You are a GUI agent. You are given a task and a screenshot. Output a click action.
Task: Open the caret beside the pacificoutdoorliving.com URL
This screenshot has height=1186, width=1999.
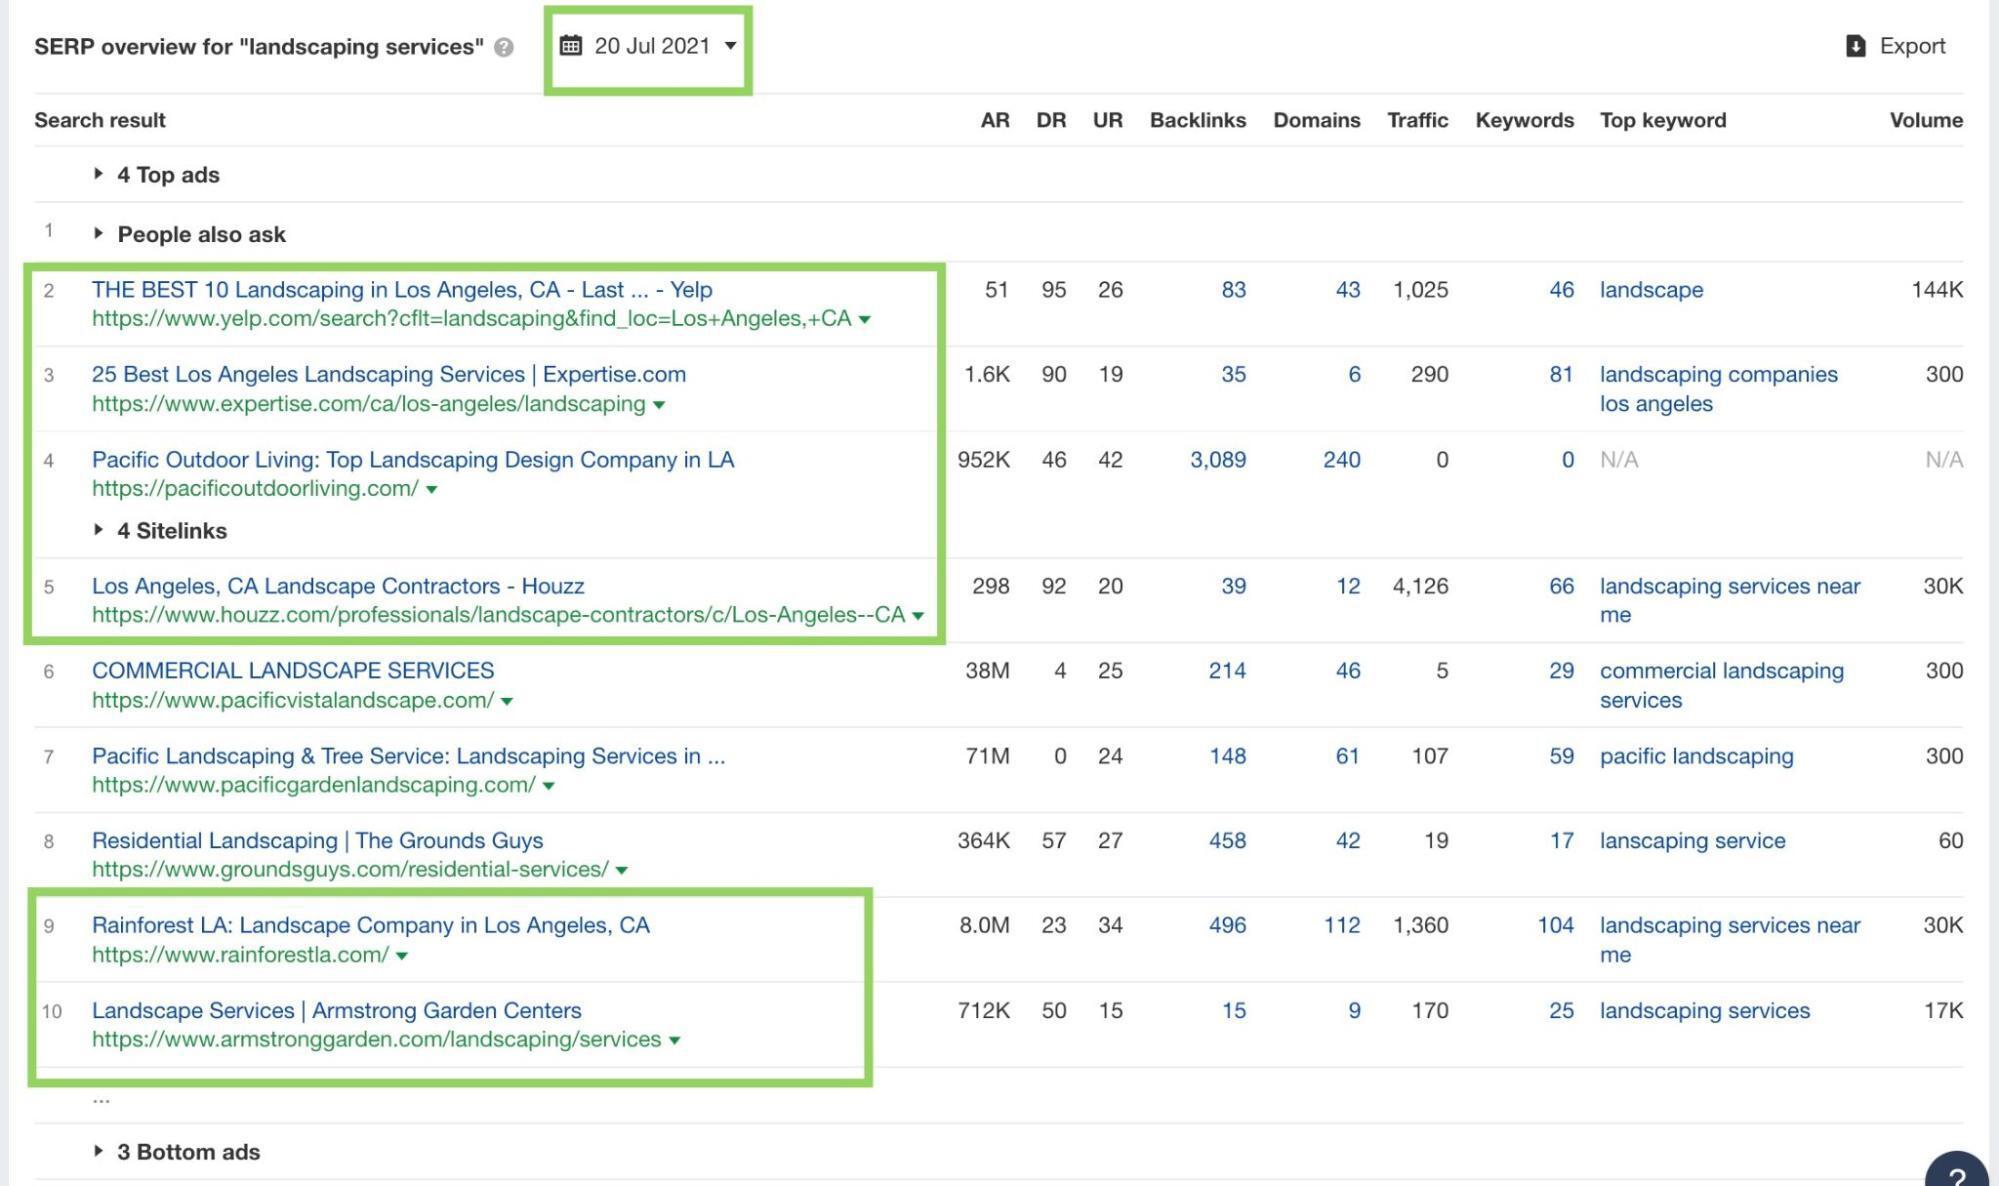point(432,490)
